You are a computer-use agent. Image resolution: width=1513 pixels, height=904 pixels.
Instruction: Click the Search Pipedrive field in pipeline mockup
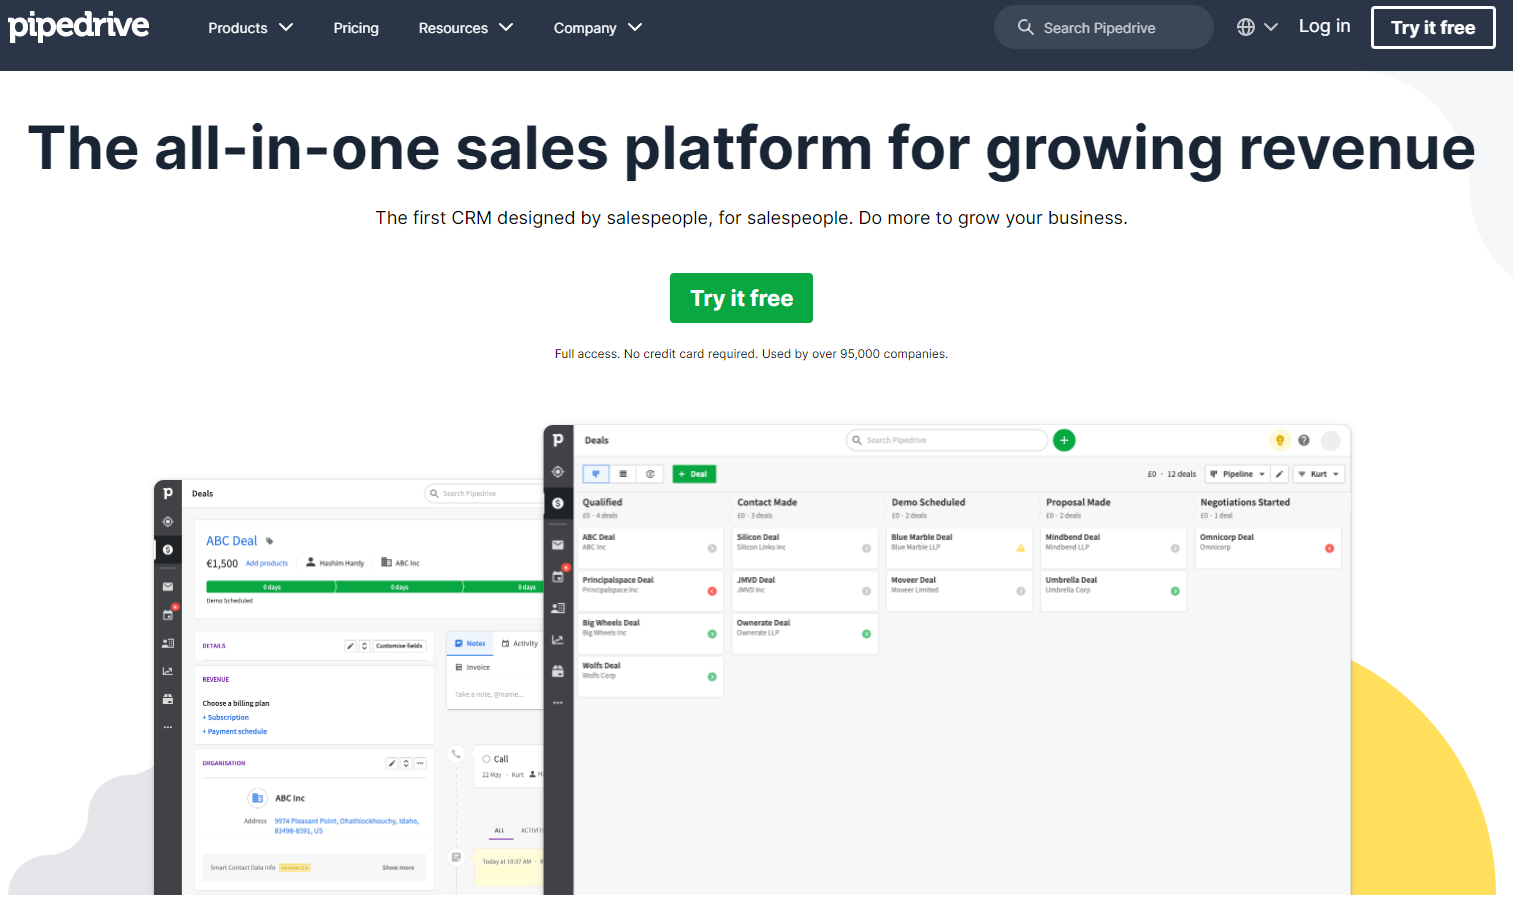947,440
